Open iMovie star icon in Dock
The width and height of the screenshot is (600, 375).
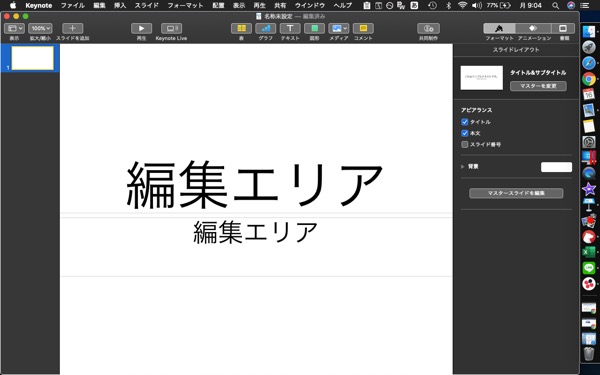(x=589, y=189)
